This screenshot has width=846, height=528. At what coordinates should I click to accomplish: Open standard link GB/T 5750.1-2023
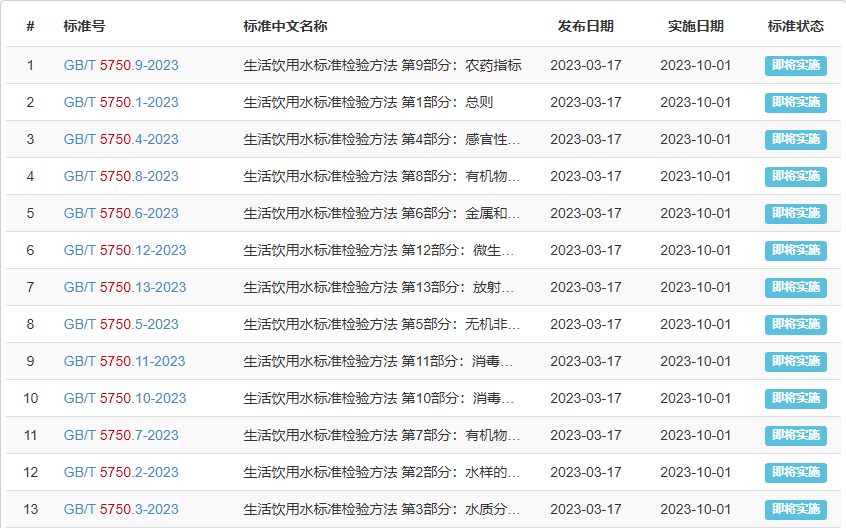[121, 102]
